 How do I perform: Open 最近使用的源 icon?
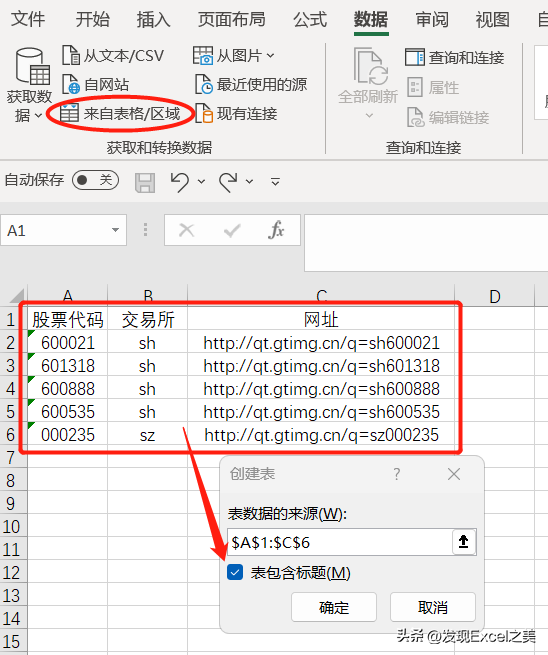click(x=204, y=84)
